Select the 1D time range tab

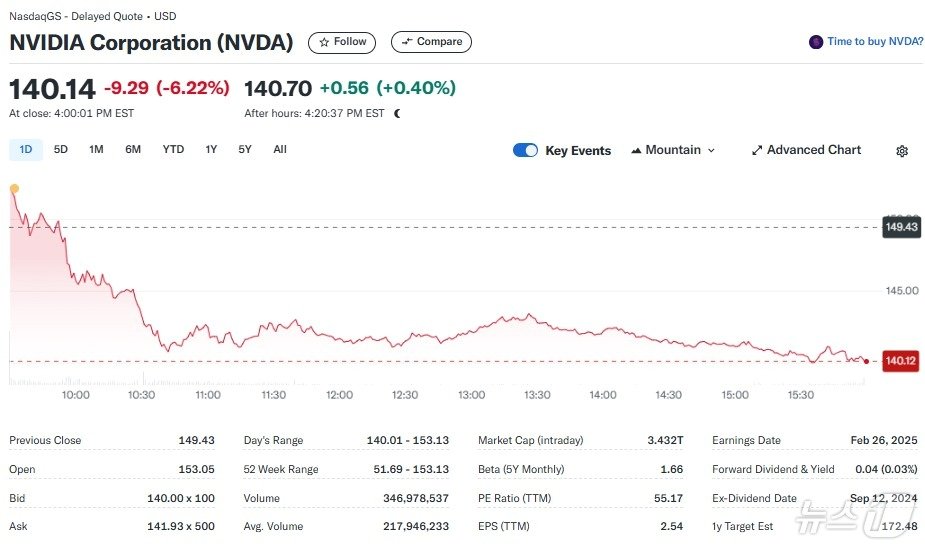point(26,150)
